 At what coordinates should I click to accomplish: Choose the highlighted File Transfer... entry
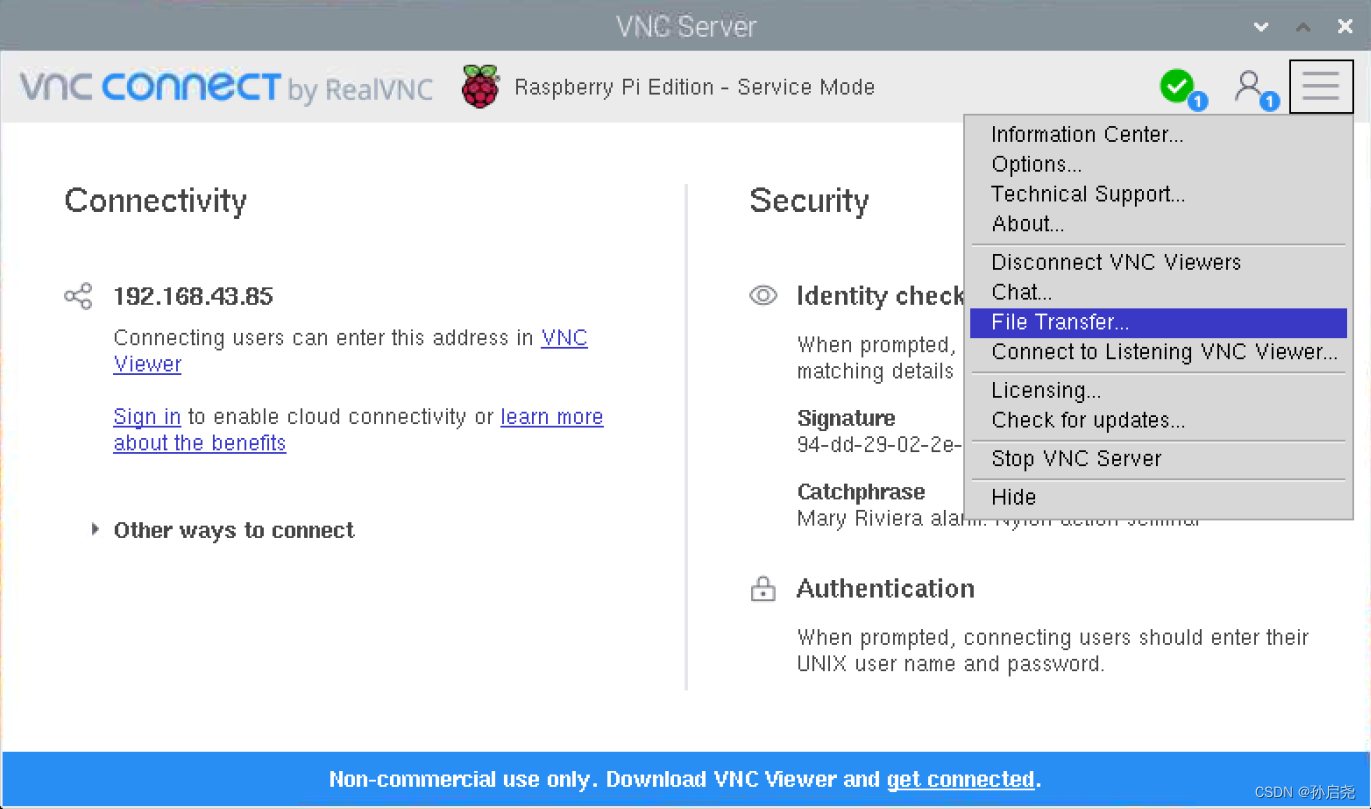coord(1158,322)
